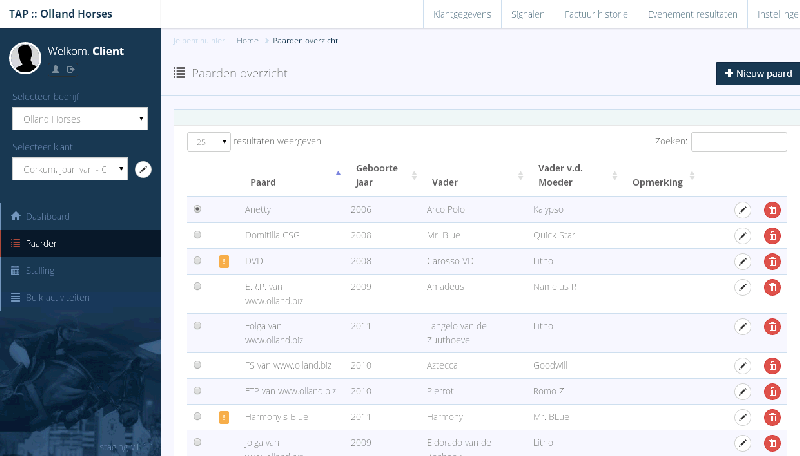Screen dimensions: 800x456
Task: Open the Selecteer klant dropdown
Action: pyautogui.click(x=70, y=169)
